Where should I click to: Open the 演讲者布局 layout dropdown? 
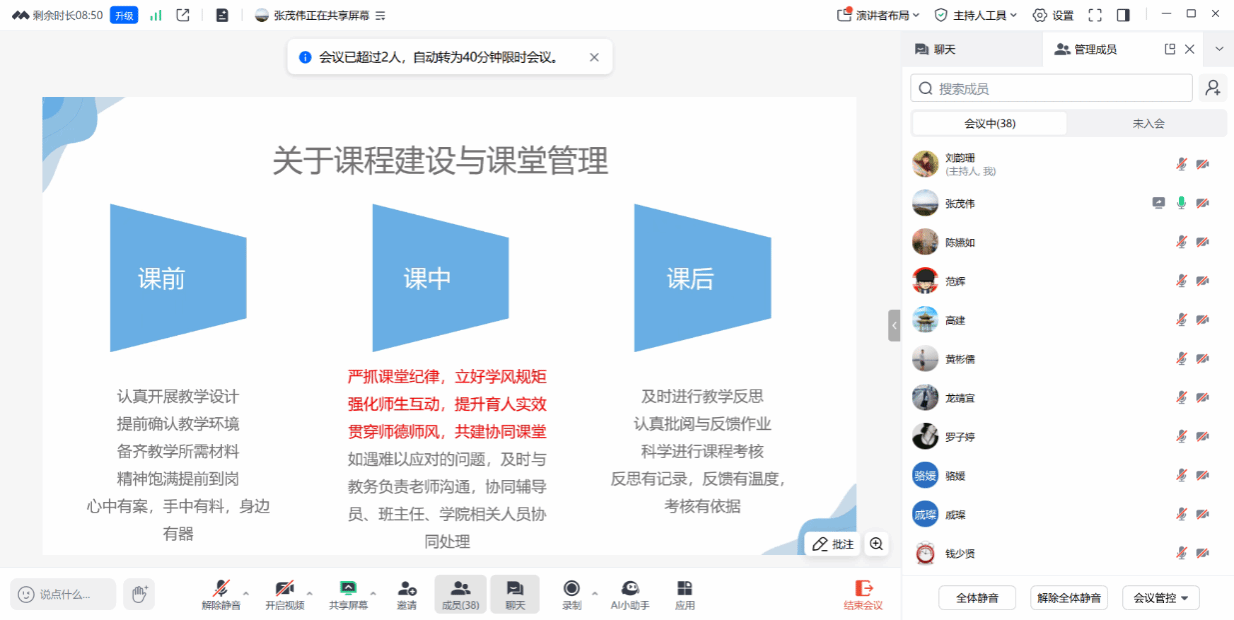pos(878,15)
